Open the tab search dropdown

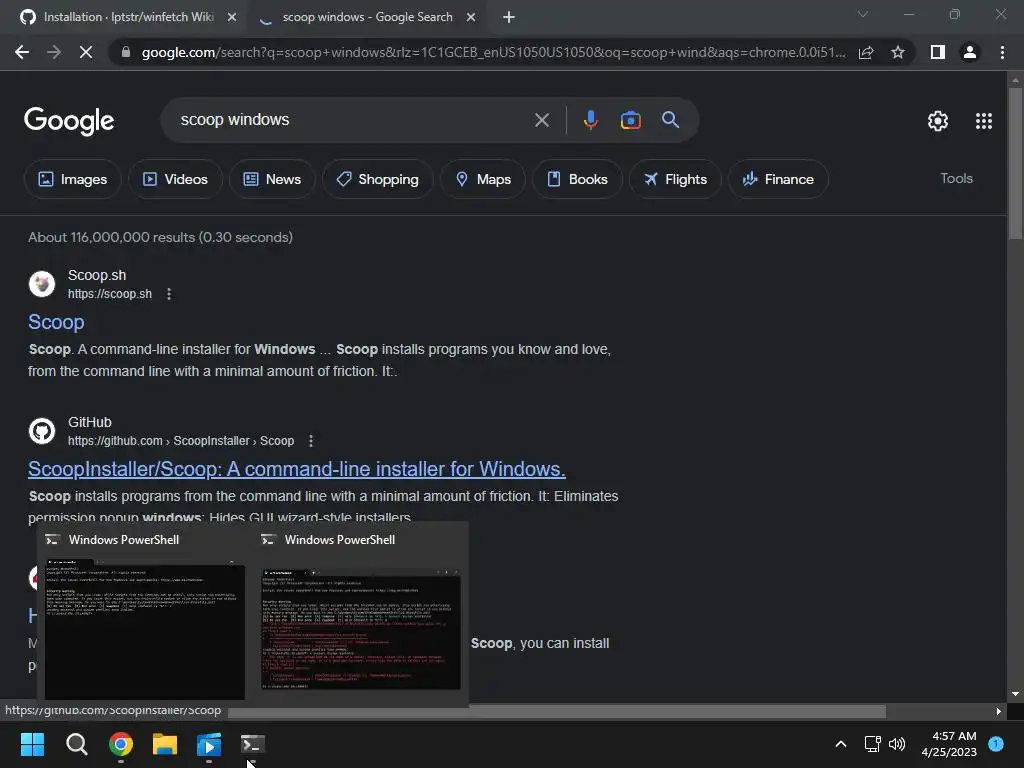point(863,14)
